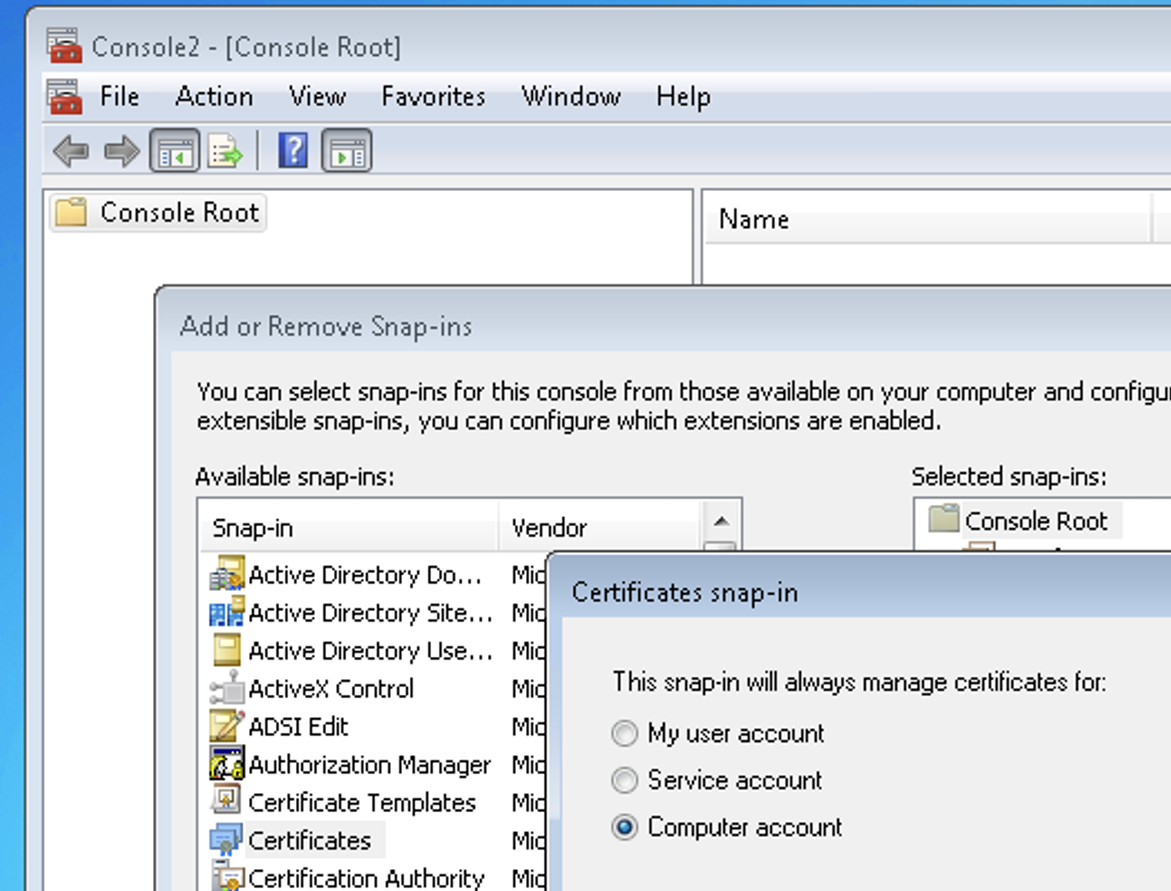Select the ADSI Edit snap-in icon
The height and width of the screenshot is (891, 1171).
(x=227, y=727)
